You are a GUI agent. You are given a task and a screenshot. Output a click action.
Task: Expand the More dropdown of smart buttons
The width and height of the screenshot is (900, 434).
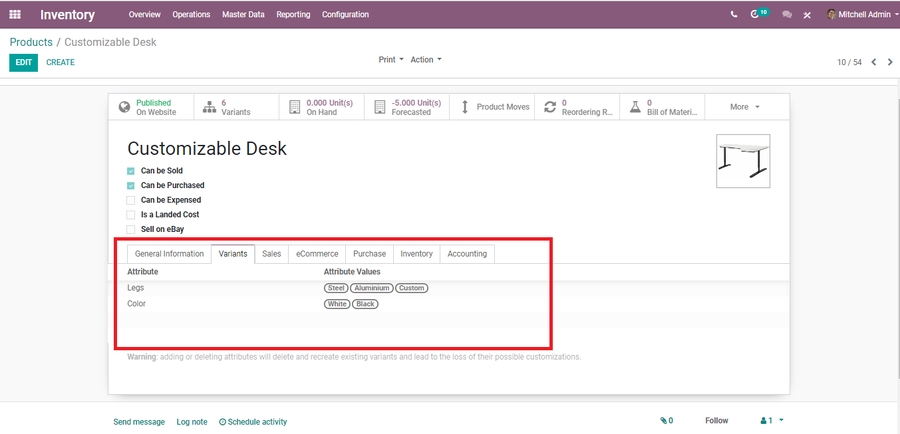745,107
